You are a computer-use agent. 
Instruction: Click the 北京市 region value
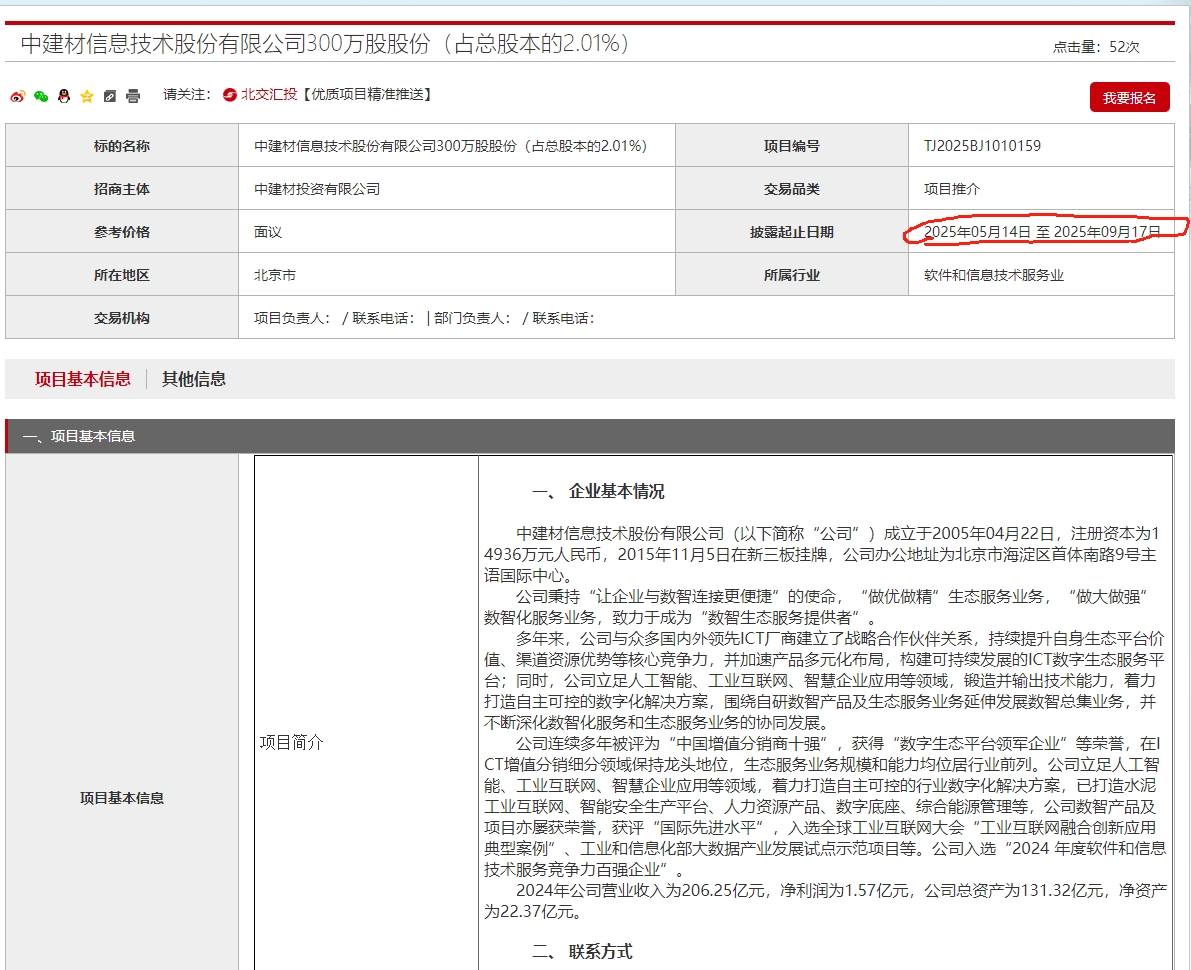tap(274, 275)
